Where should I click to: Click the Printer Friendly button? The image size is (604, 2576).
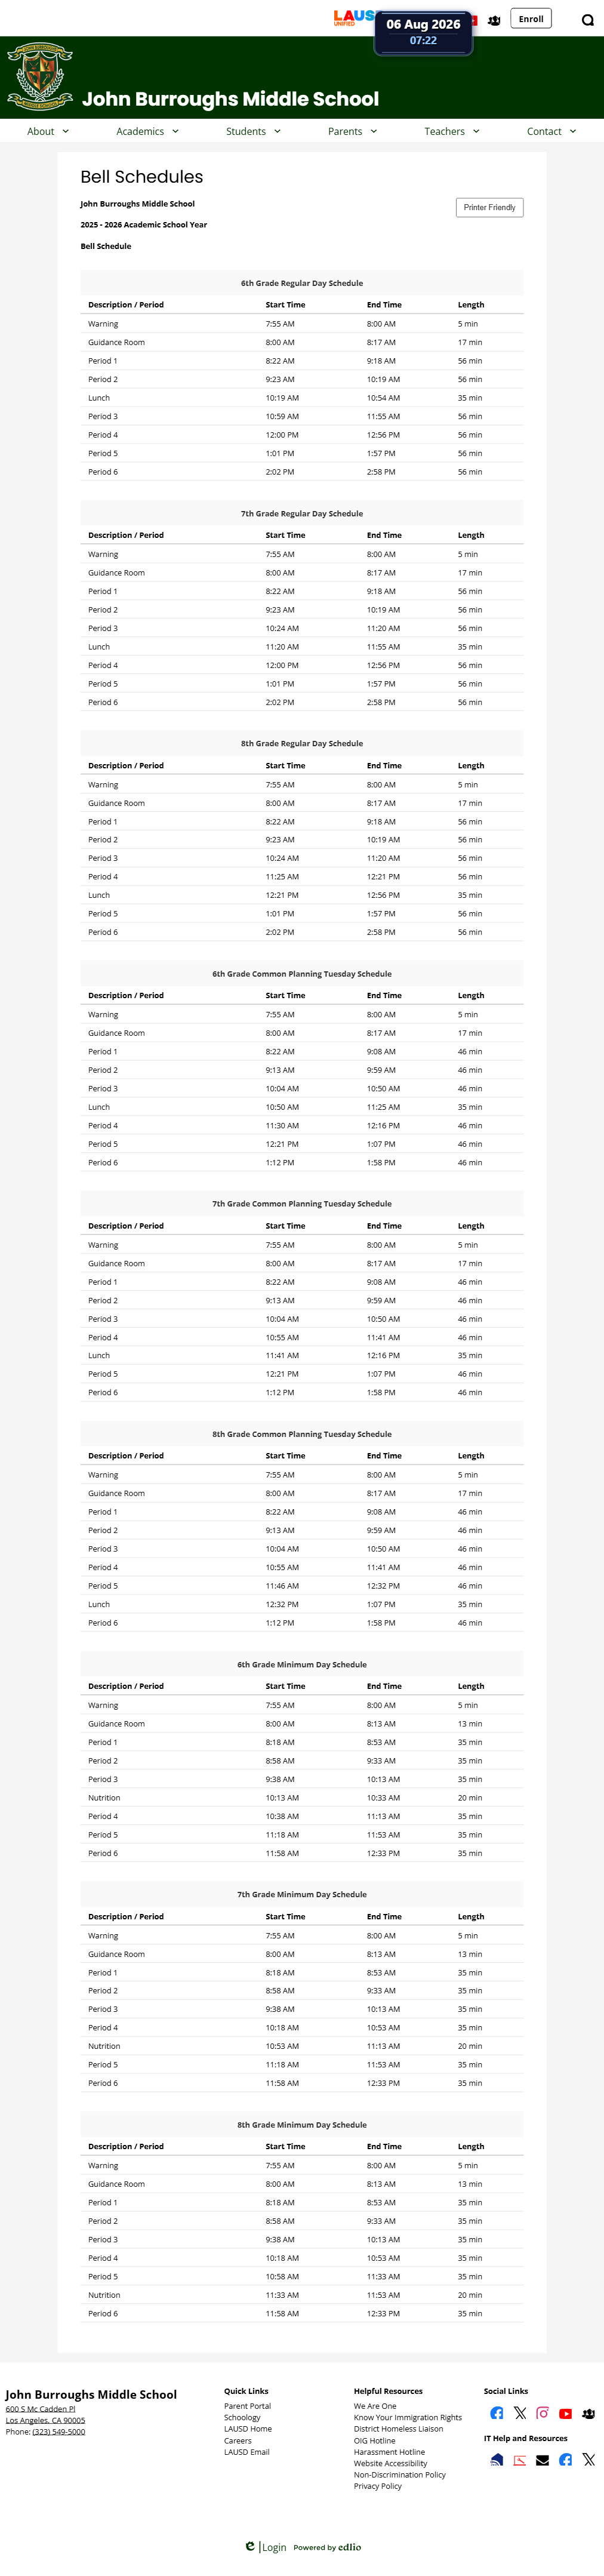tap(490, 207)
